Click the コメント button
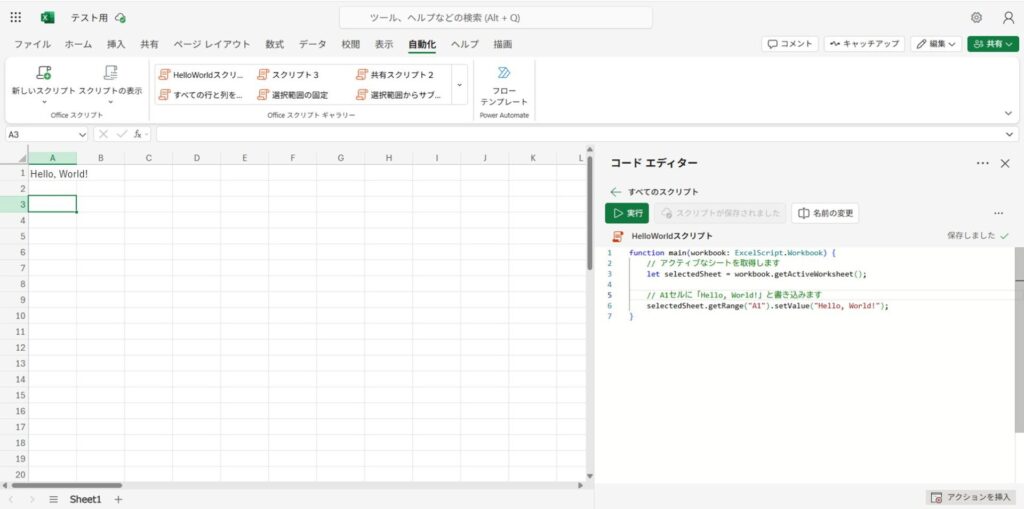The image size is (1024, 509). point(790,44)
